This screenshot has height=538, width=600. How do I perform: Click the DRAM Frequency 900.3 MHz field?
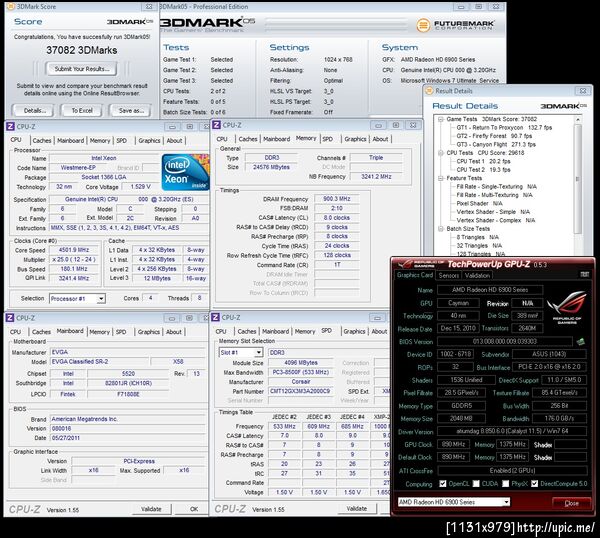[x=336, y=199]
